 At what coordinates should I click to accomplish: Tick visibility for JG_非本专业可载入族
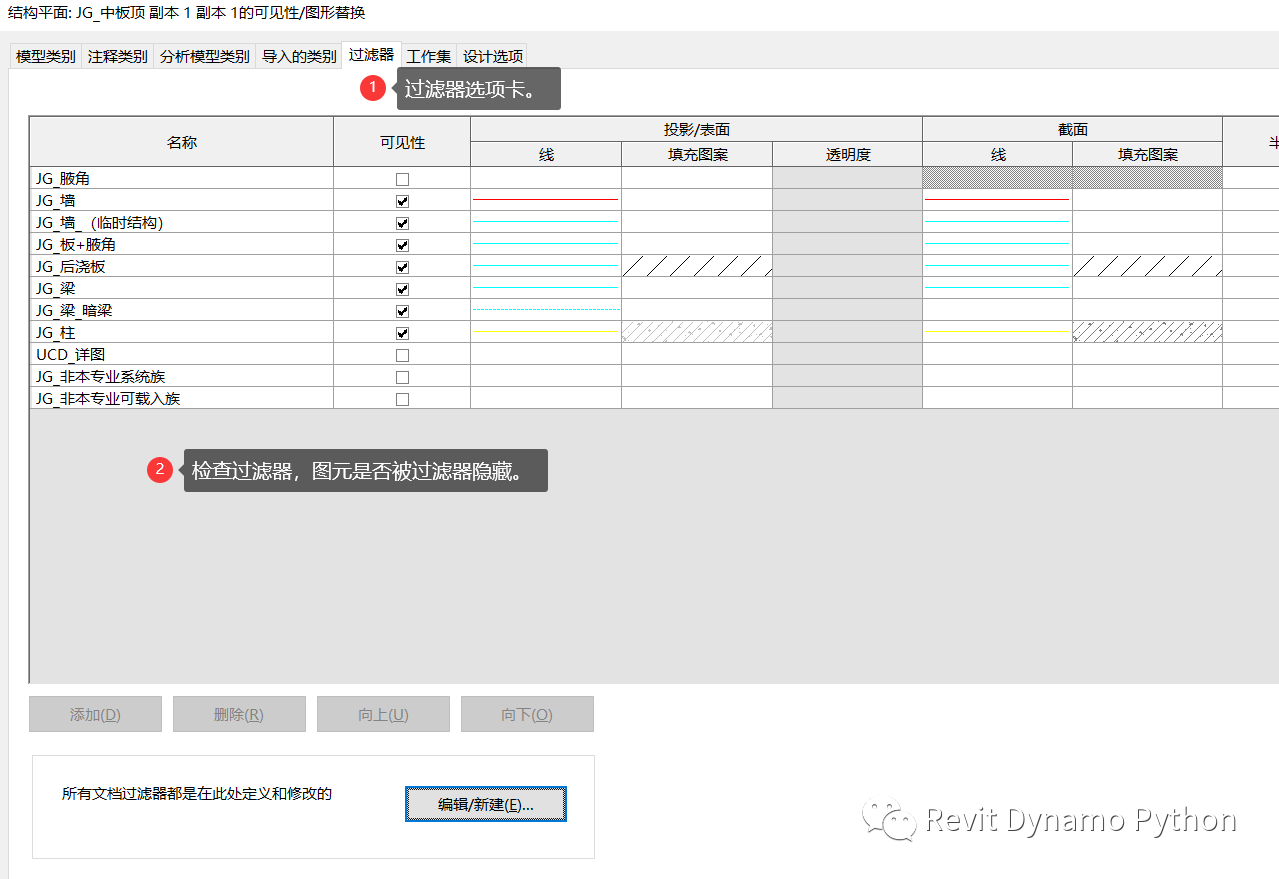point(402,399)
